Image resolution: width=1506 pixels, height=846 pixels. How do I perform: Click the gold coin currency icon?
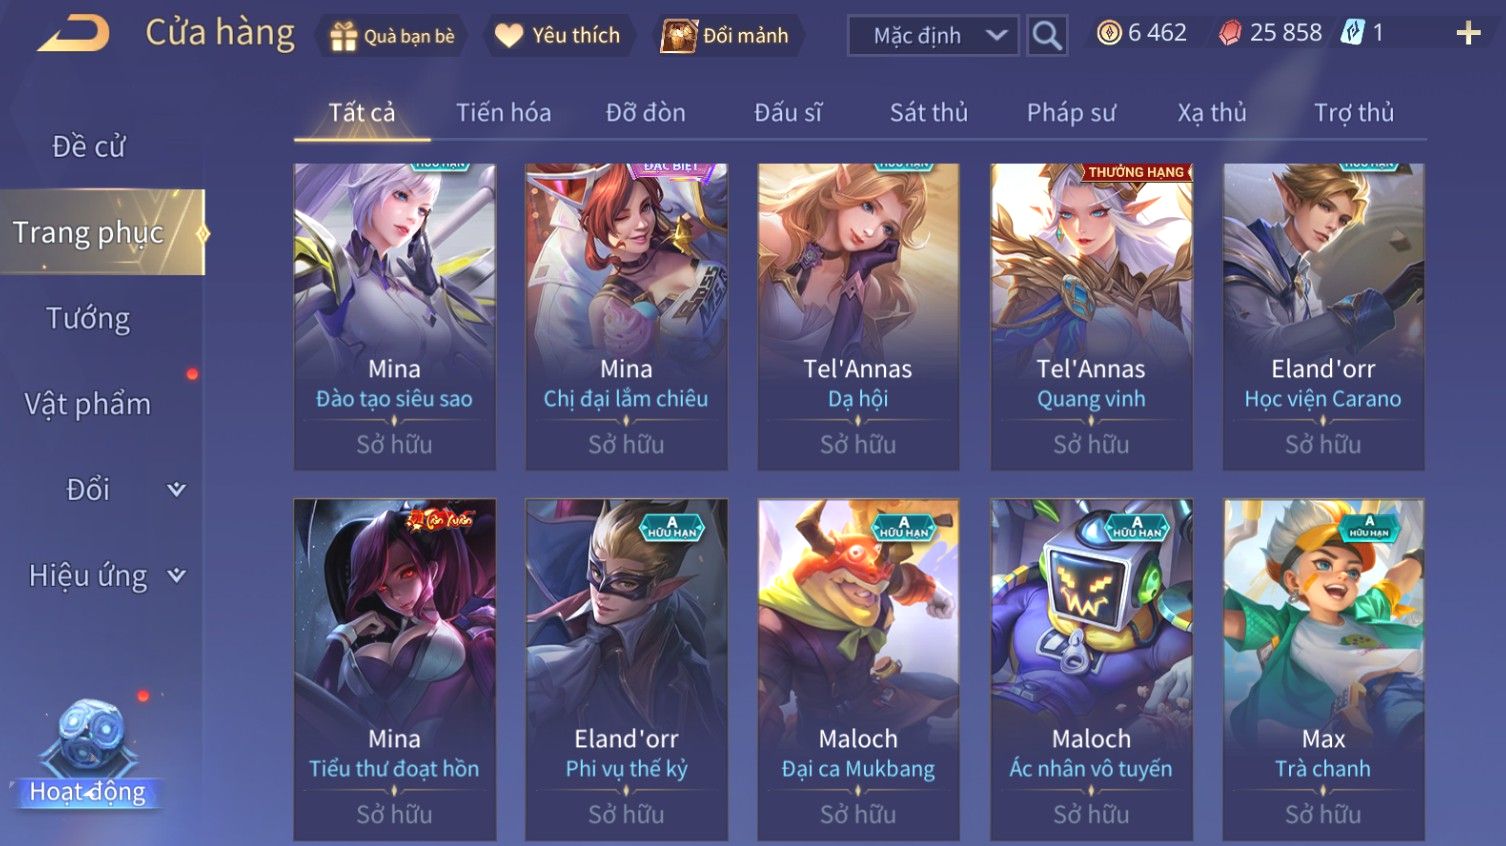click(1109, 33)
